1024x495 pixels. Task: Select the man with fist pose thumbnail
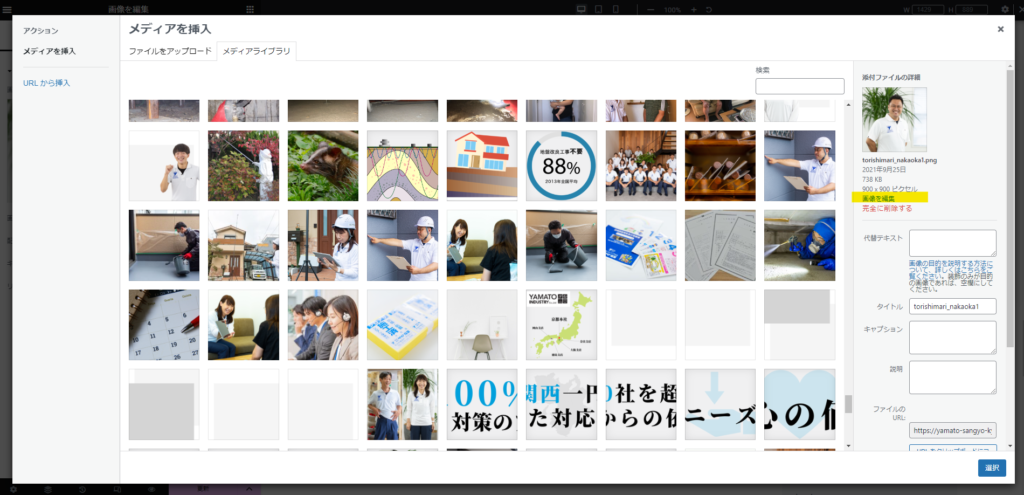(x=164, y=166)
